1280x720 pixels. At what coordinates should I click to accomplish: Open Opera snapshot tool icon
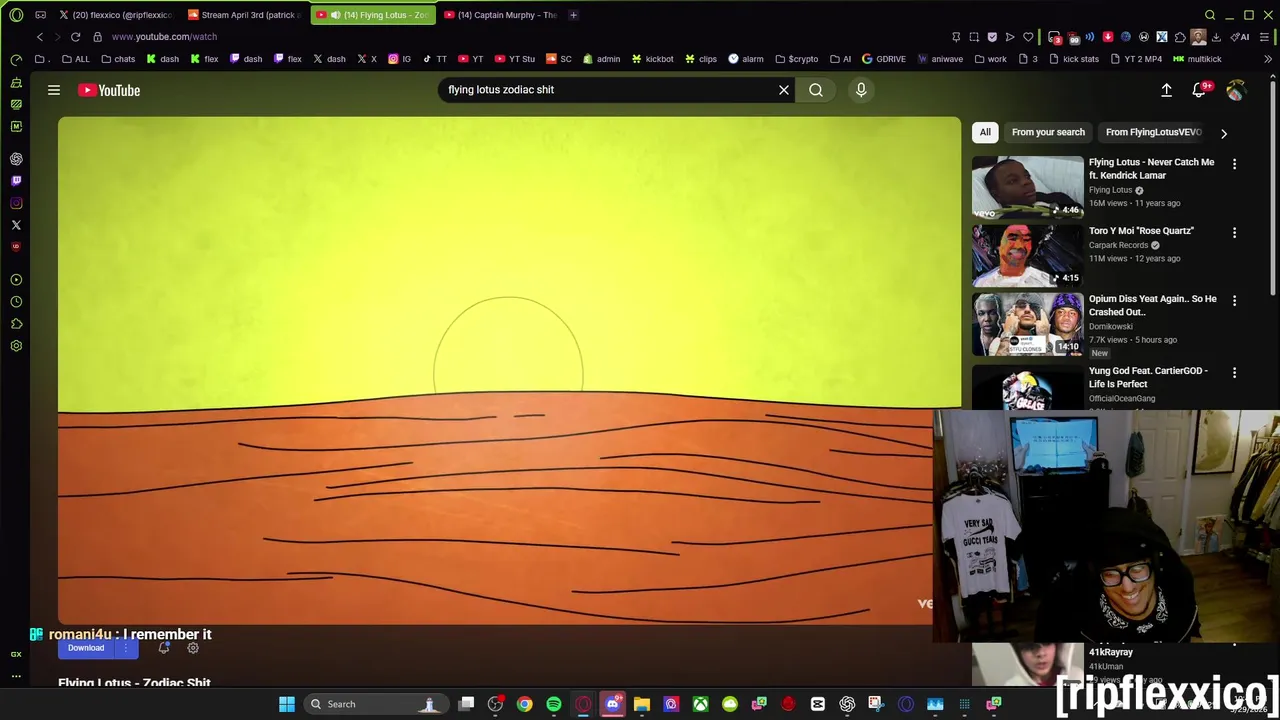974,37
